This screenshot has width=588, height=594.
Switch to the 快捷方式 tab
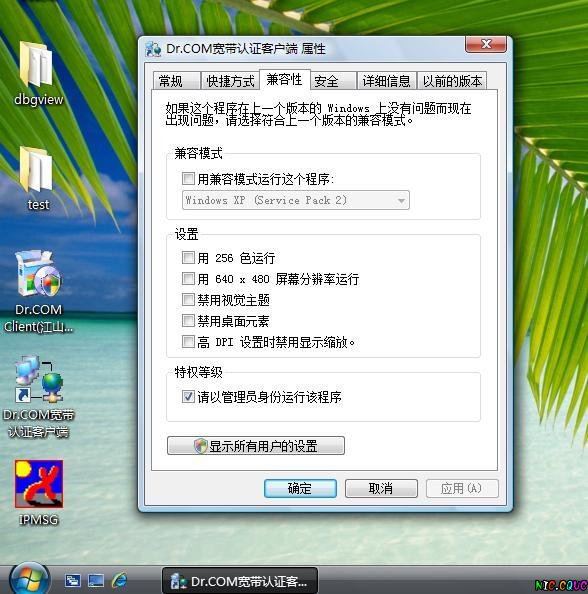tap(230, 81)
